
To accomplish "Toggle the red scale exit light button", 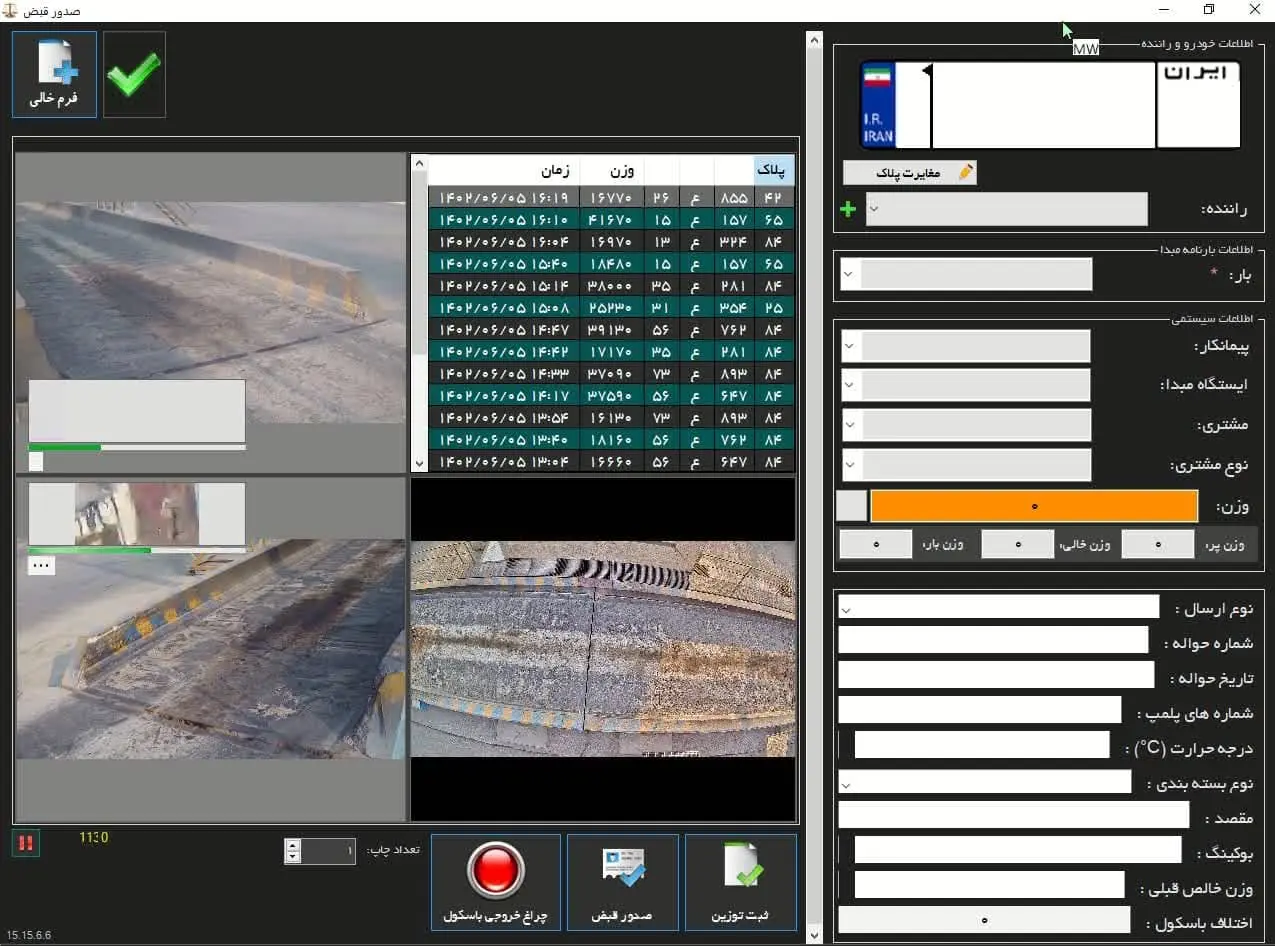I will (495, 882).
